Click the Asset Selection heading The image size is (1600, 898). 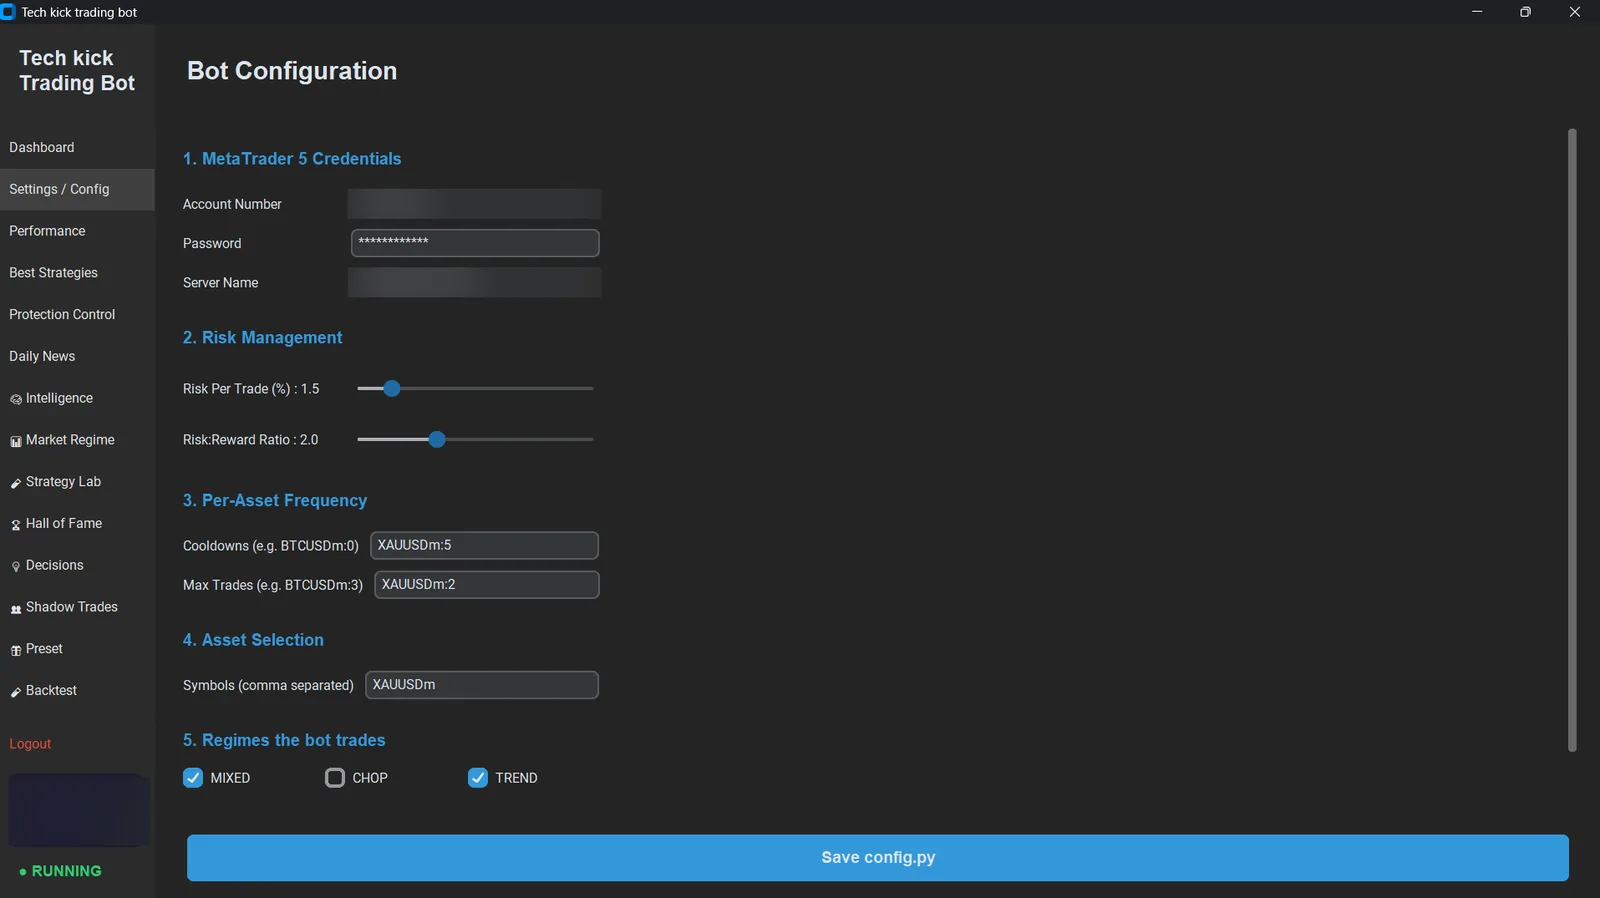(x=253, y=640)
